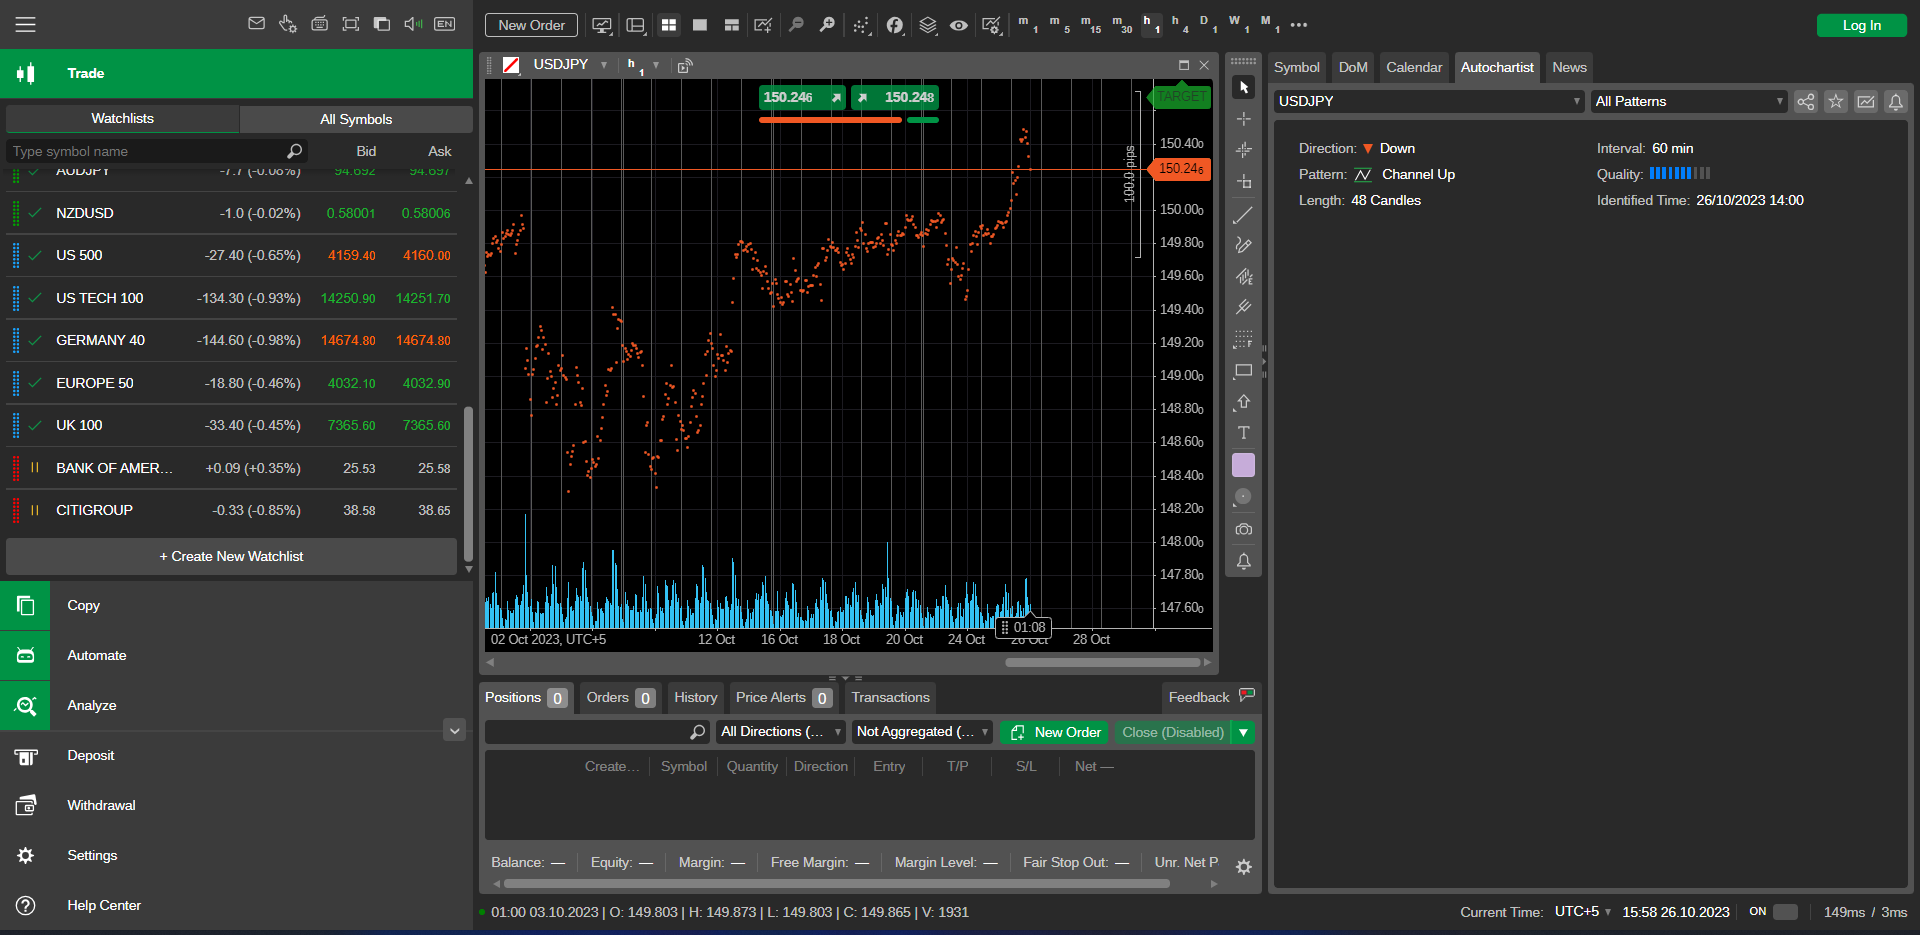
Task: Open the purple drawing color swatch
Action: tap(1243, 465)
